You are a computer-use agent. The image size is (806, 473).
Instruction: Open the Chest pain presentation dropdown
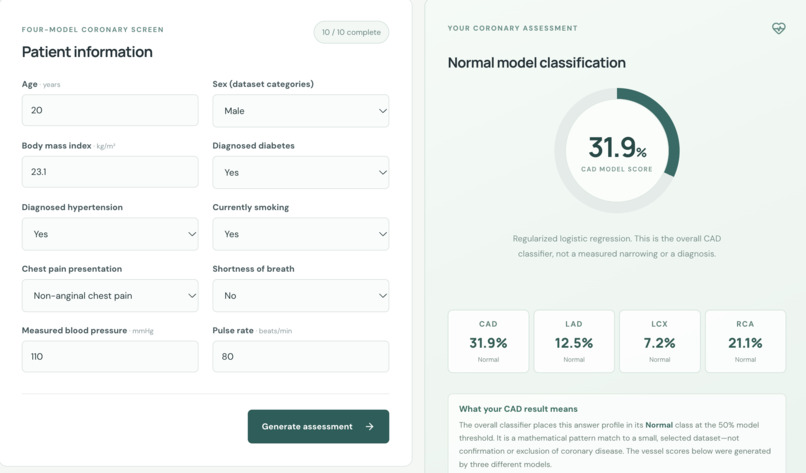click(110, 296)
